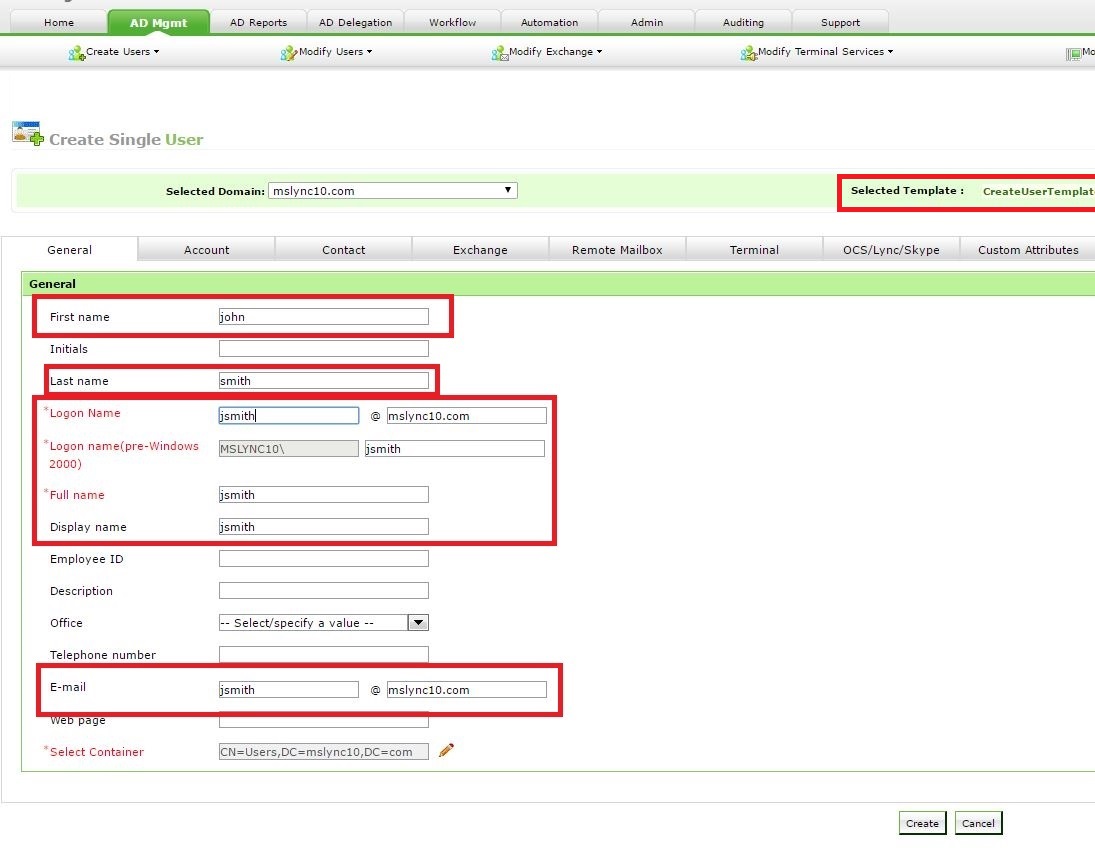The height and width of the screenshot is (868, 1095).
Task: Open the Create Users dropdown menu
Action: [x=122, y=52]
